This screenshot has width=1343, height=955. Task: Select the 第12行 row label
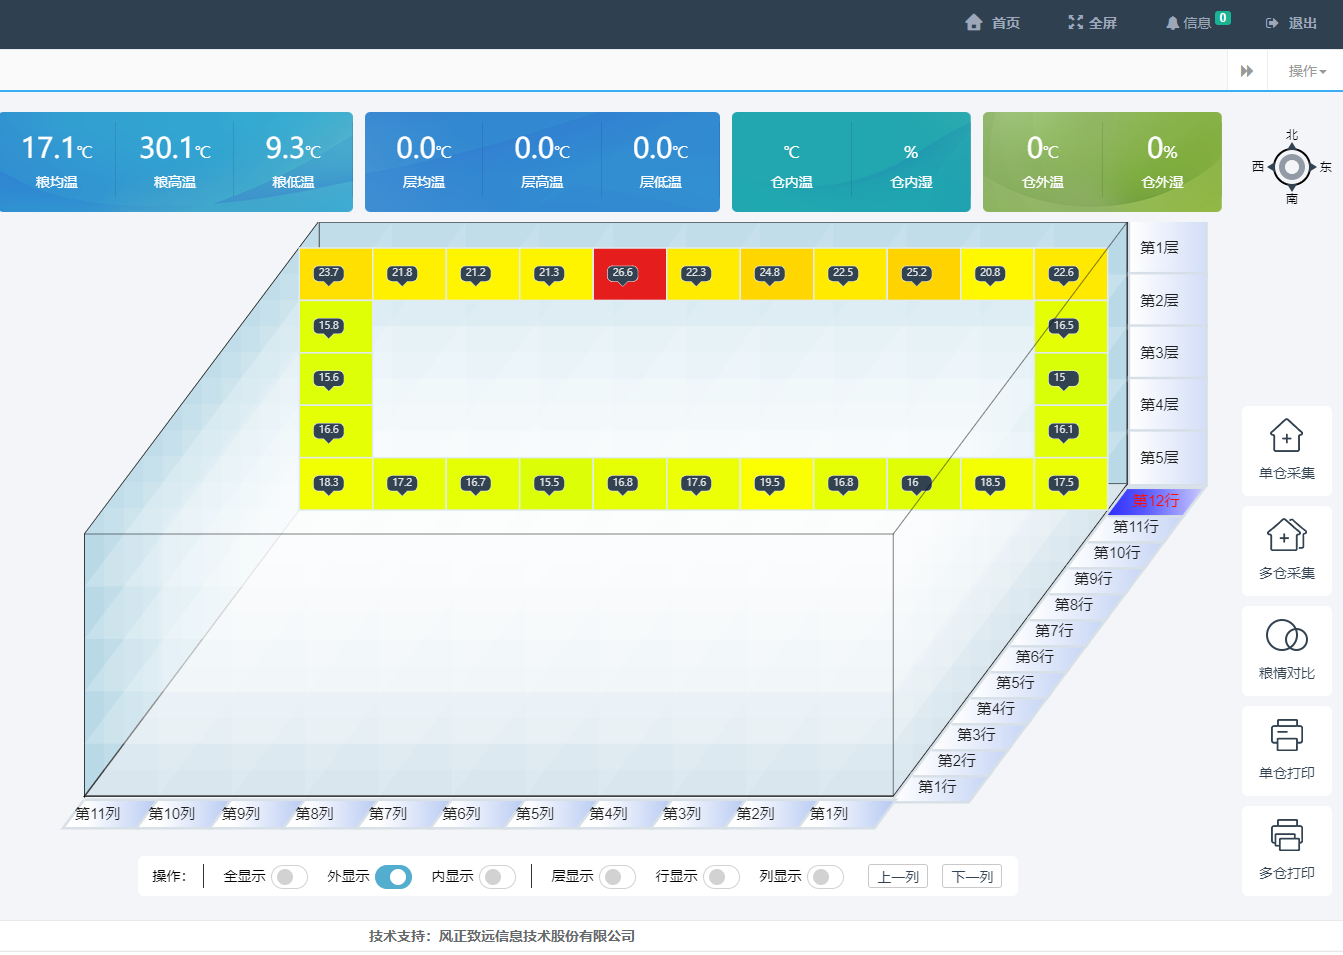1155,501
